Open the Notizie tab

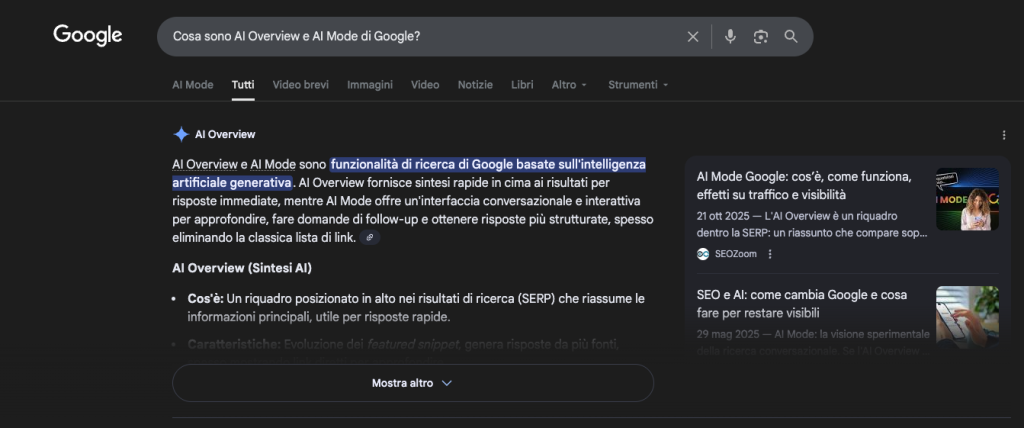pyautogui.click(x=475, y=85)
